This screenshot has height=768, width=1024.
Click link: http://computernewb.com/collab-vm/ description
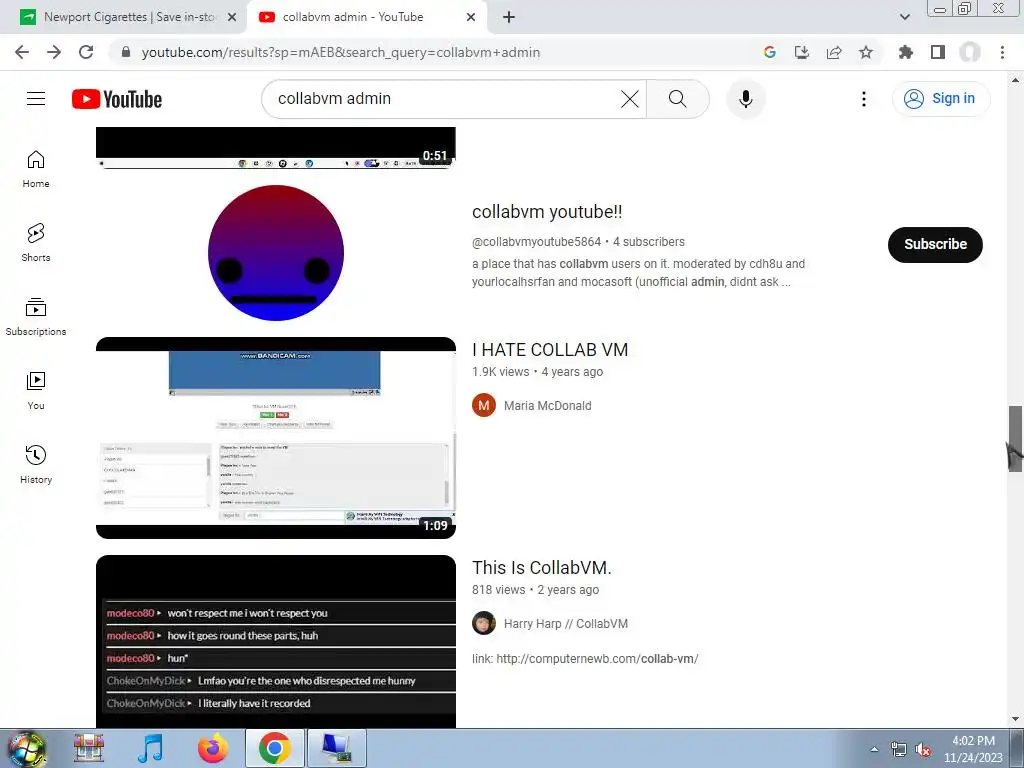click(585, 659)
